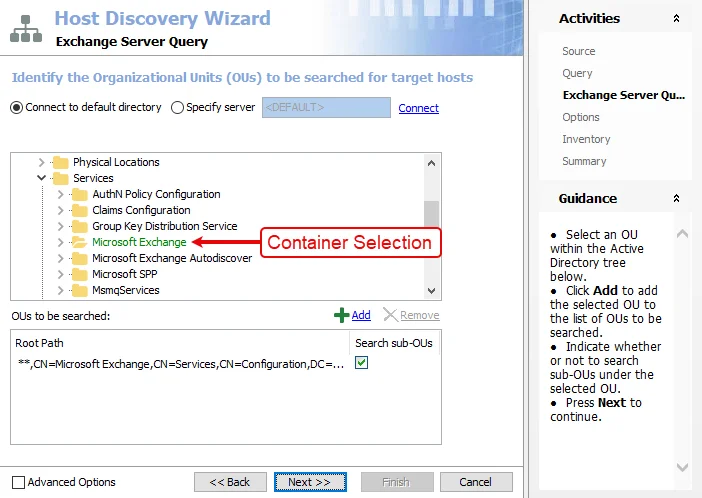Go to the Source activity step
Screen dimensions: 702x498
coord(579,51)
